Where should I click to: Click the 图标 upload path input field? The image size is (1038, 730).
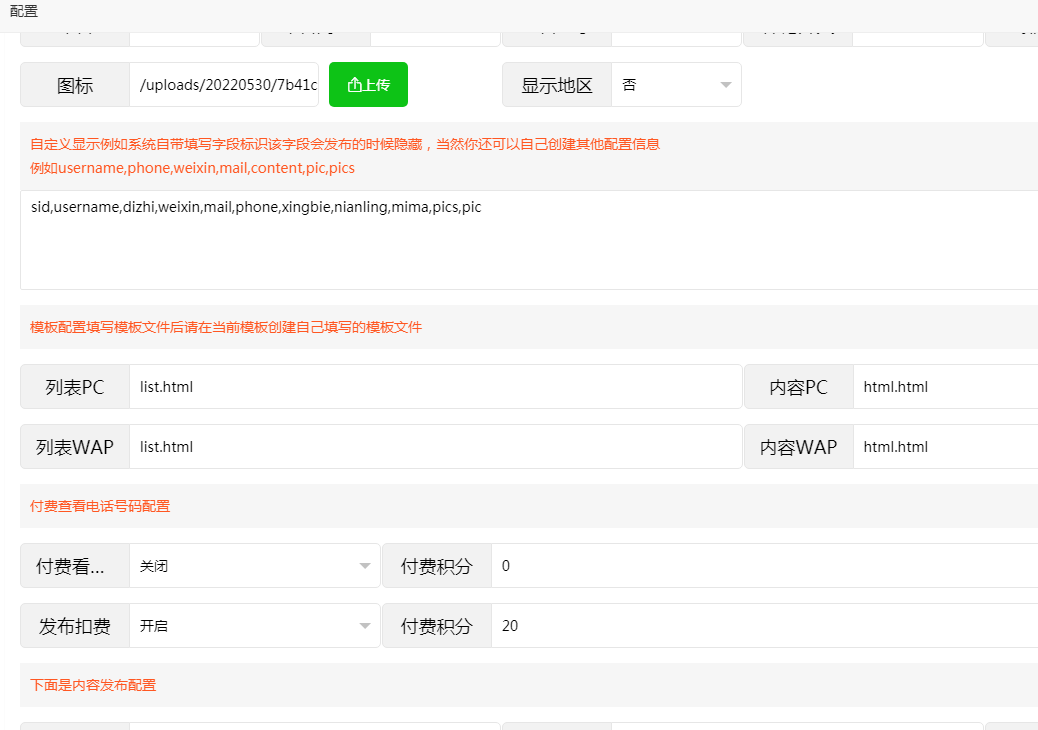tap(224, 85)
